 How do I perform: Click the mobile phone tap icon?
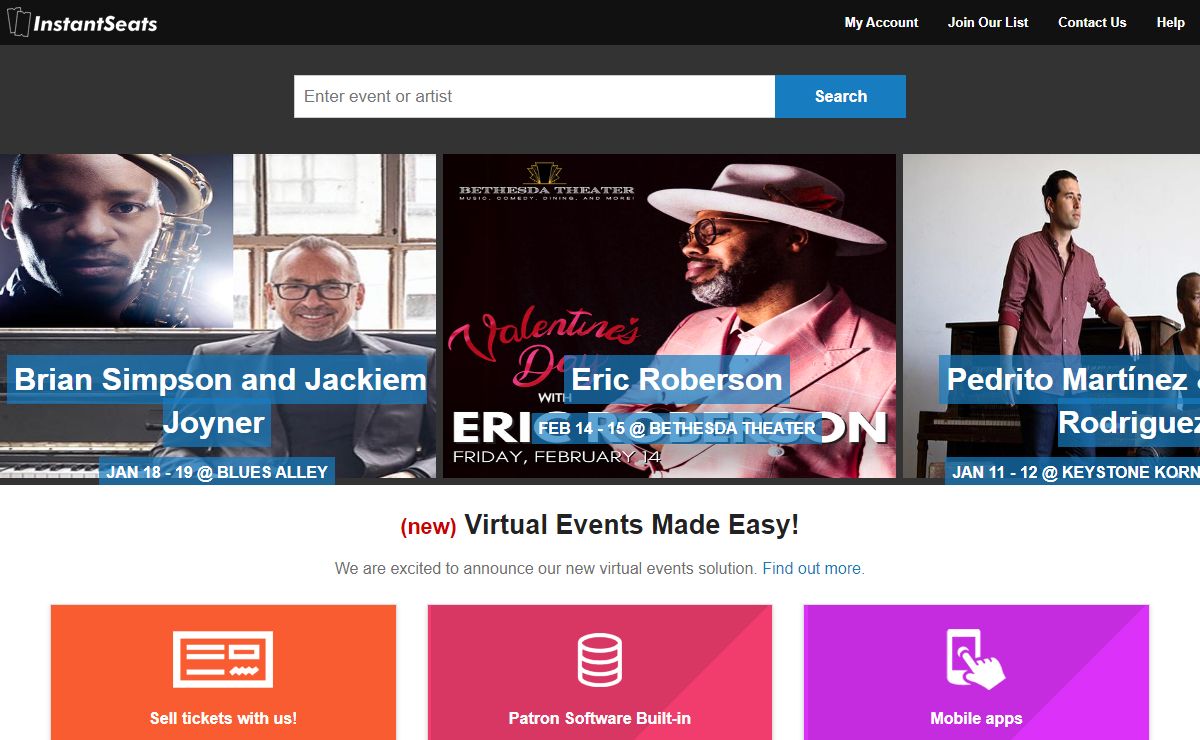976,658
